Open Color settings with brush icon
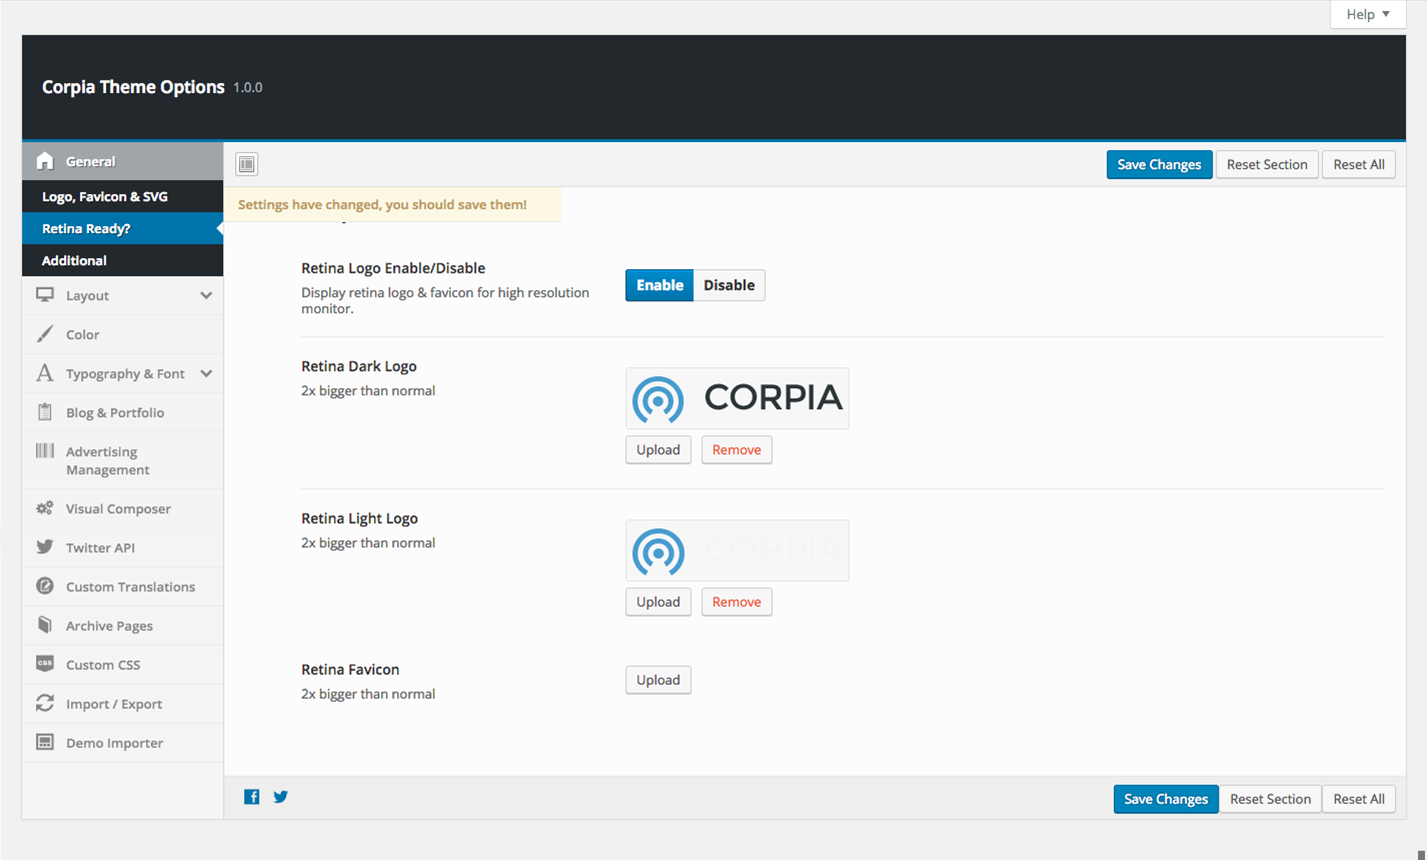 pos(83,335)
